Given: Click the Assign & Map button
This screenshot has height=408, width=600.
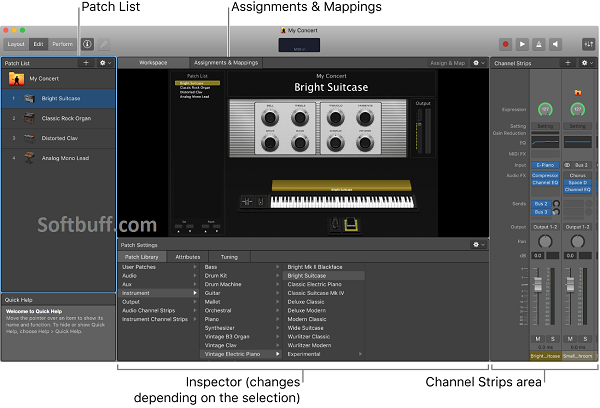Looking at the screenshot, I should pyautogui.click(x=448, y=63).
